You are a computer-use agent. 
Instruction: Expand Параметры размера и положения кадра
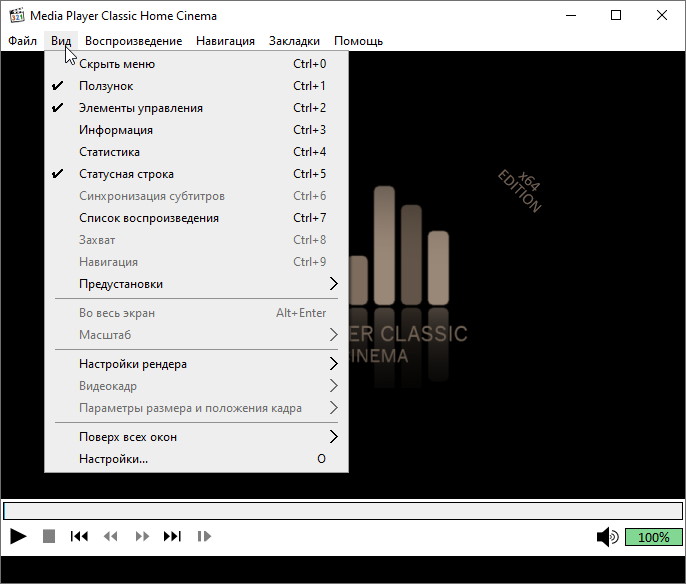[196, 408]
